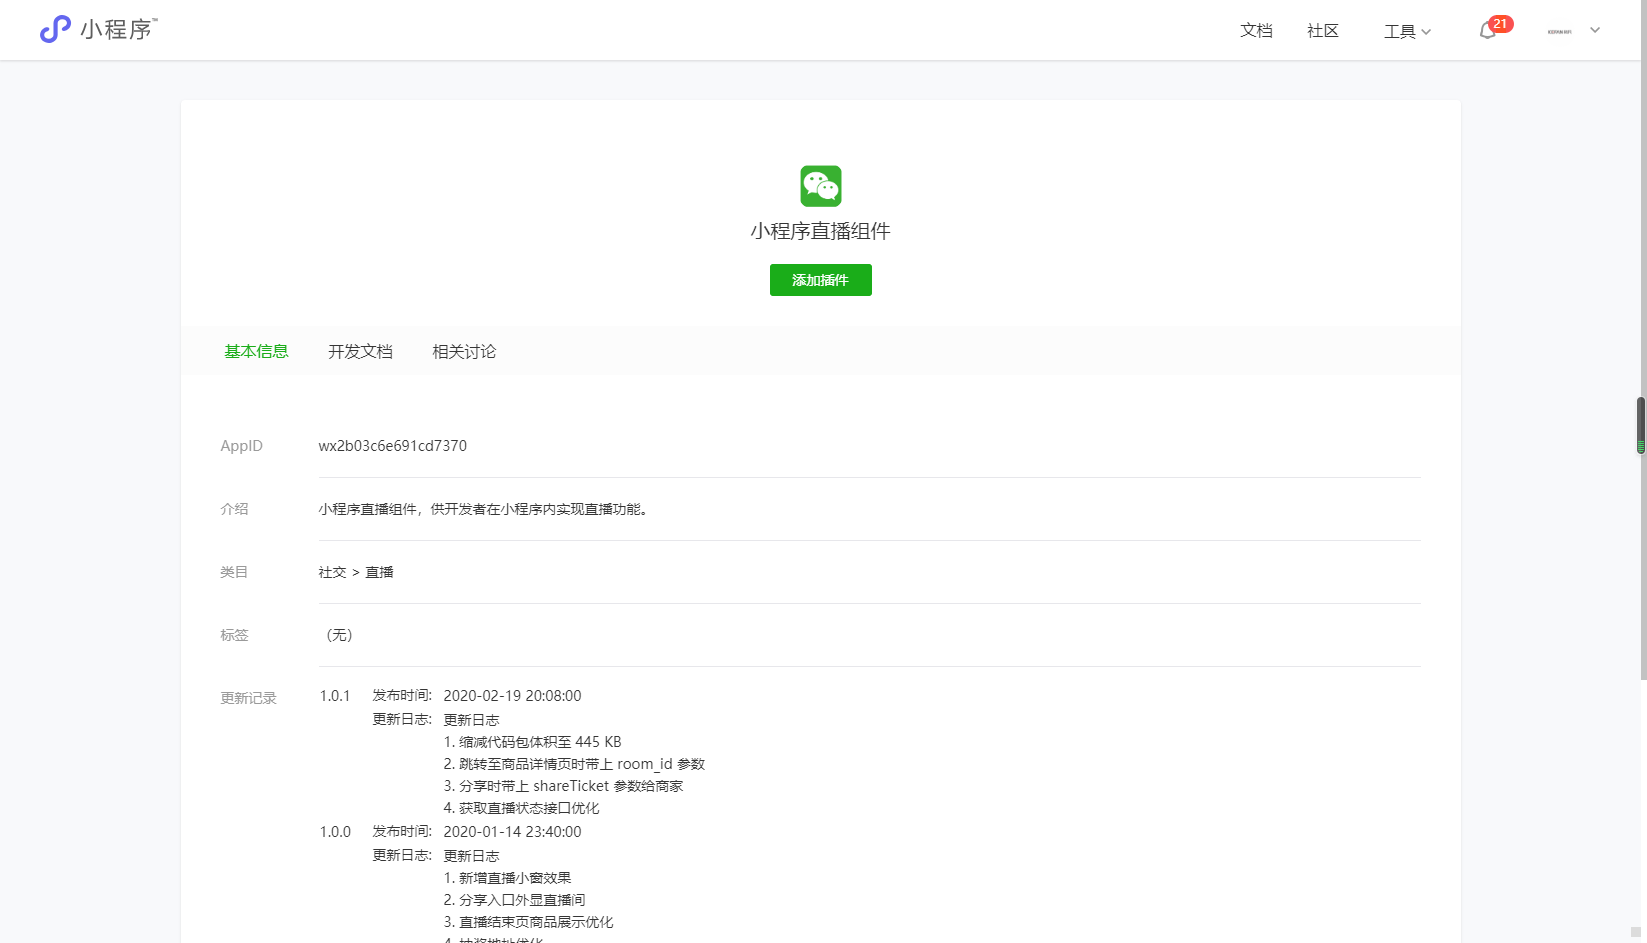Viewport: 1647px width, 943px height.
Task: Click the 小程序 logo in the header
Action: [x=98, y=29]
